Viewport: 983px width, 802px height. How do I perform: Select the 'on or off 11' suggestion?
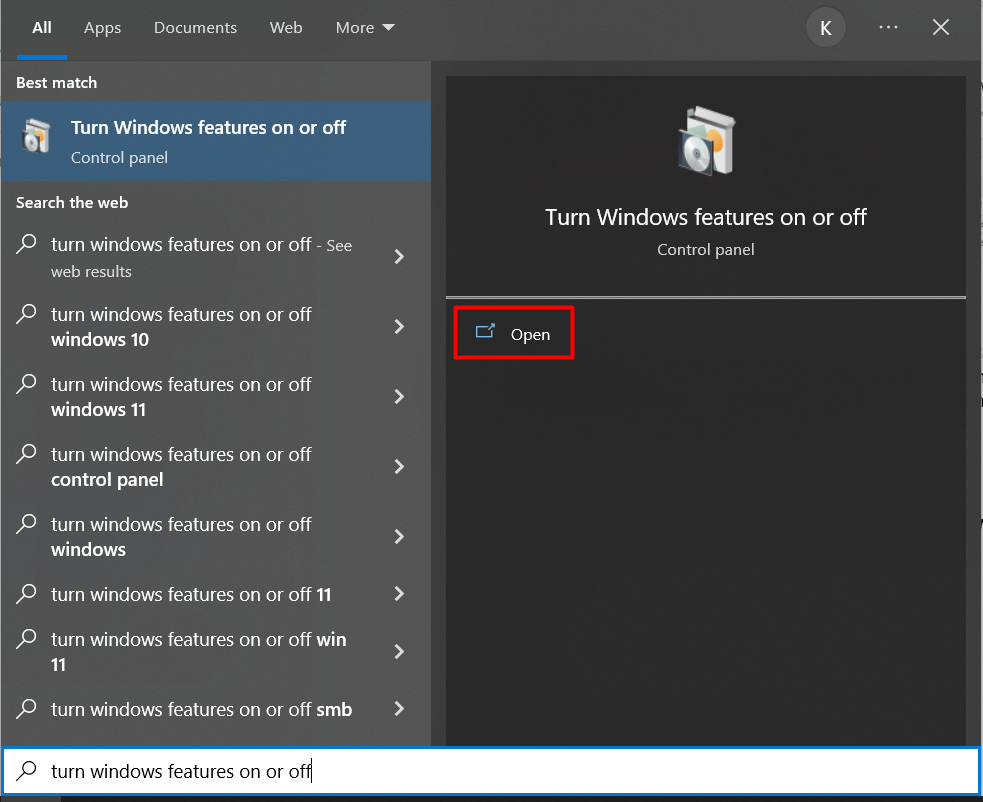216,594
